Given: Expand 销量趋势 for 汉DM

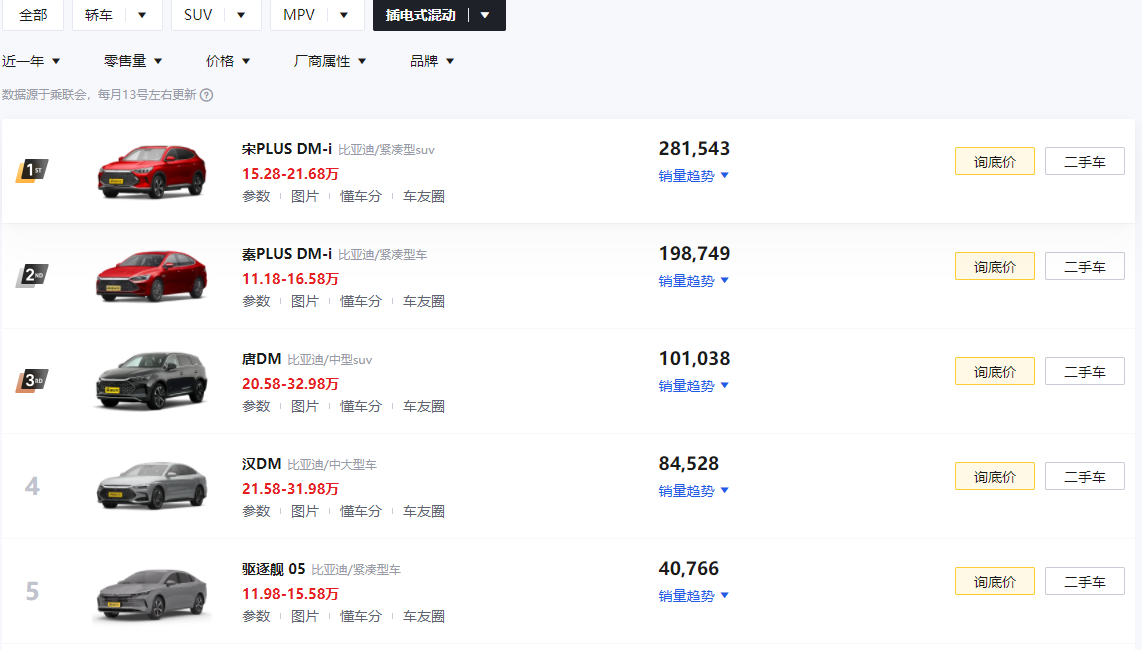Looking at the screenshot, I should [693, 490].
